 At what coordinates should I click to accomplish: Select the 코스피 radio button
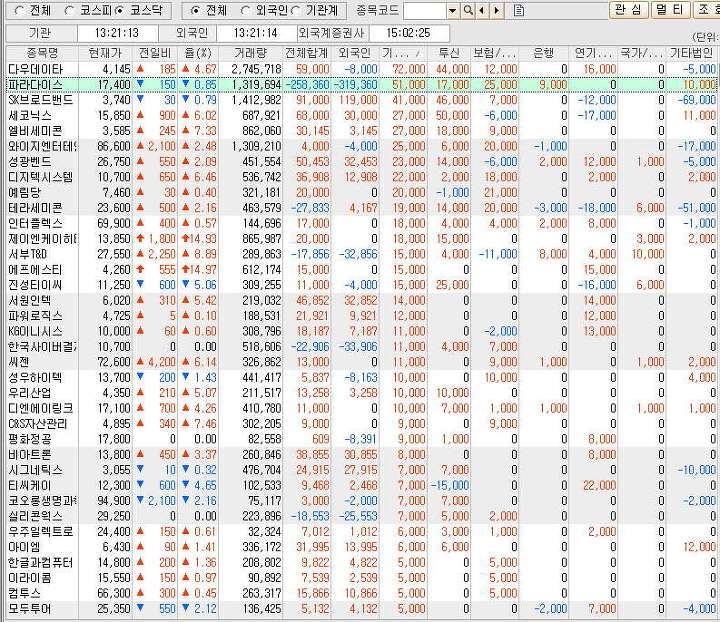click(69, 10)
